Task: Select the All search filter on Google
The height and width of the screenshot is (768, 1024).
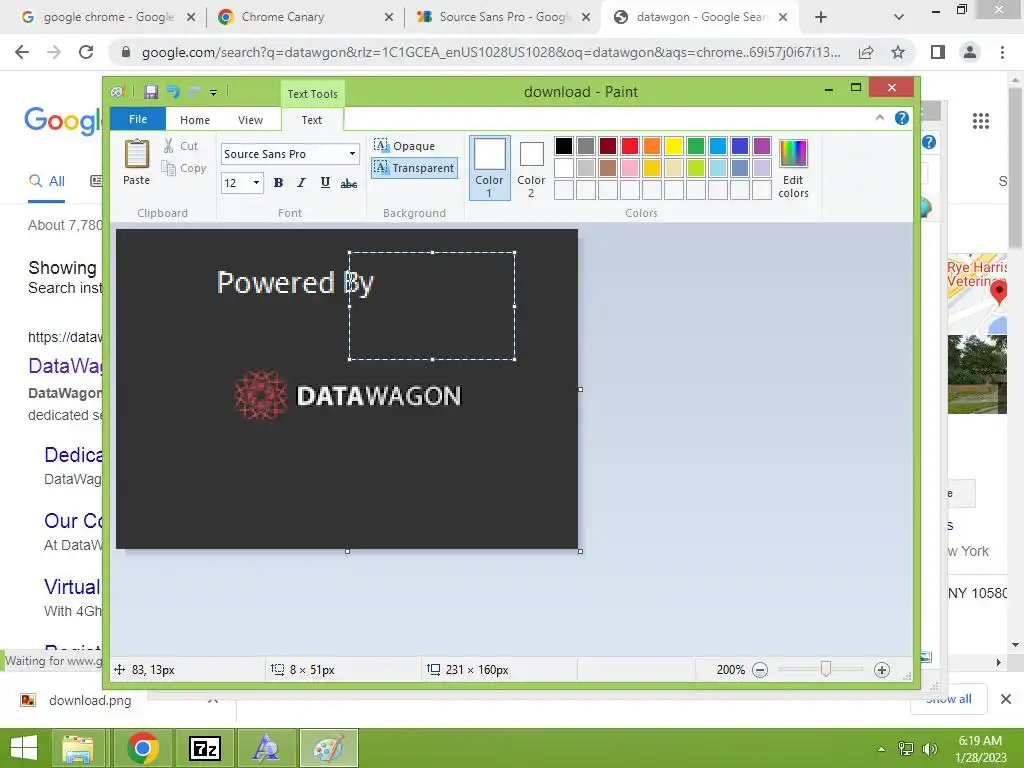Action: pos(46,181)
